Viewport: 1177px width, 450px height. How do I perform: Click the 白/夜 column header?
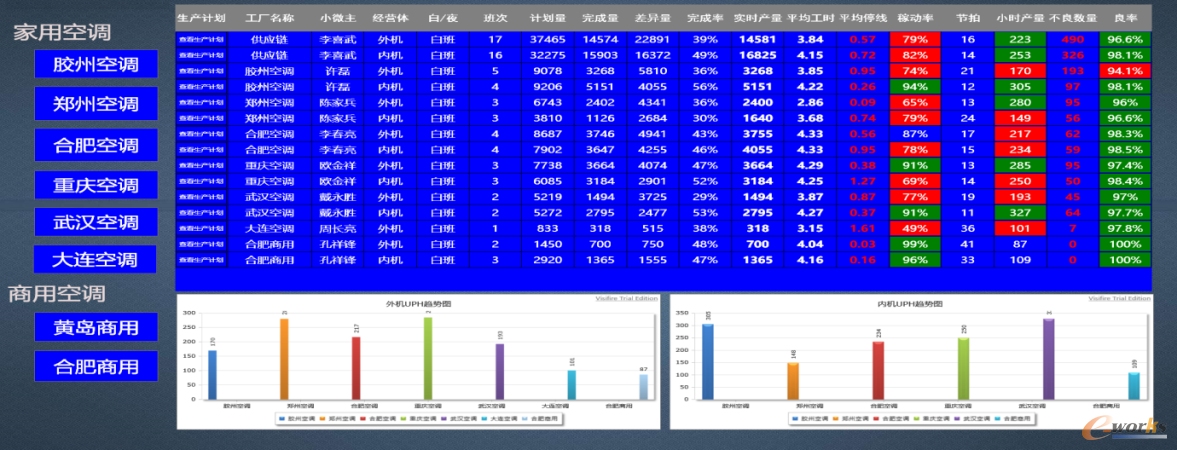(442, 17)
